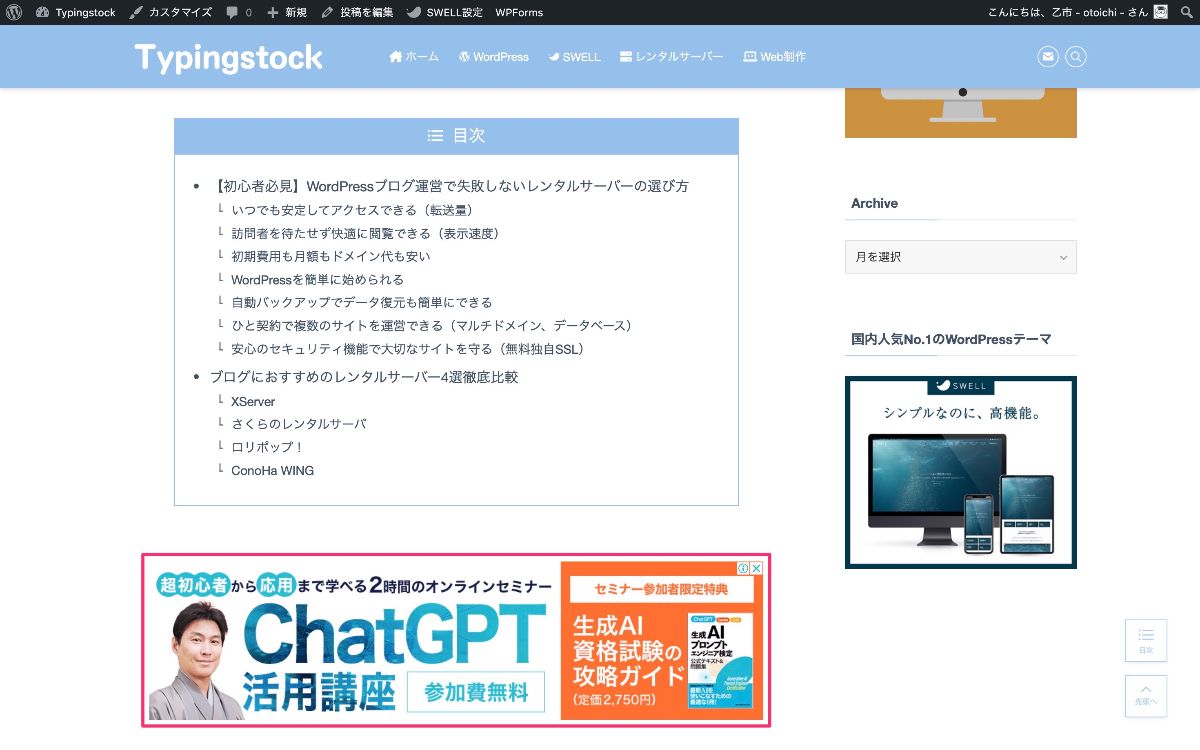
Task: Open Web制作 in site navigation
Action: (x=775, y=57)
